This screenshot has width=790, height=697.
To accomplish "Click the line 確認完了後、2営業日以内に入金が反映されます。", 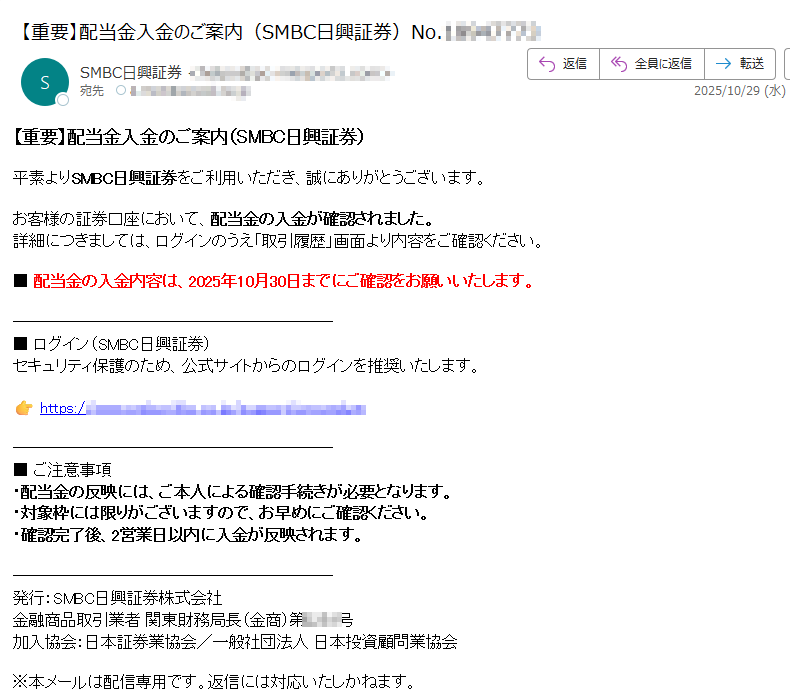I will (187, 535).
